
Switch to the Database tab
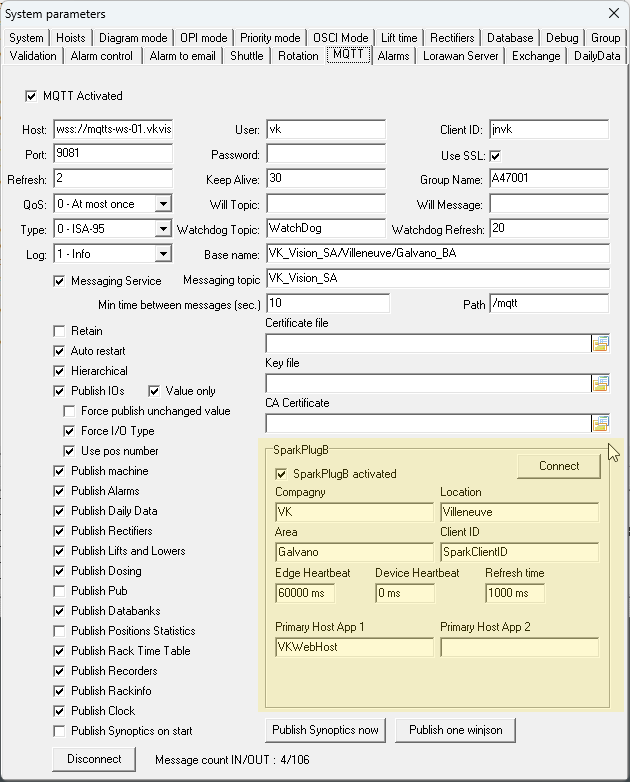(x=510, y=38)
